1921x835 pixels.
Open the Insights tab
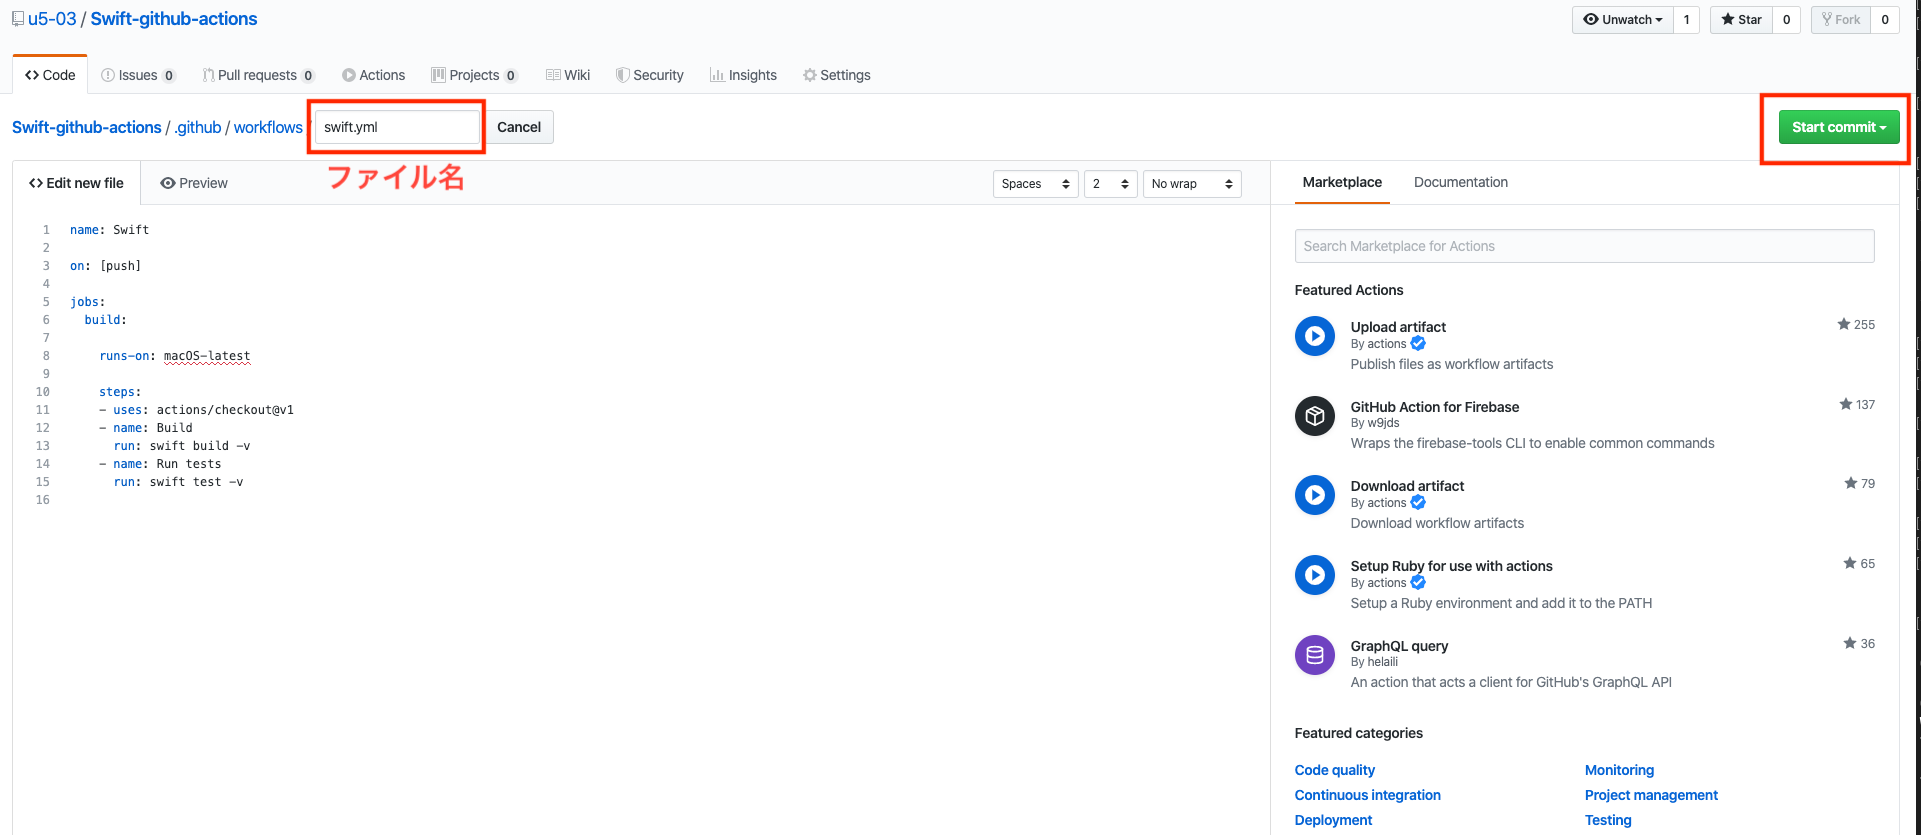[x=743, y=75]
